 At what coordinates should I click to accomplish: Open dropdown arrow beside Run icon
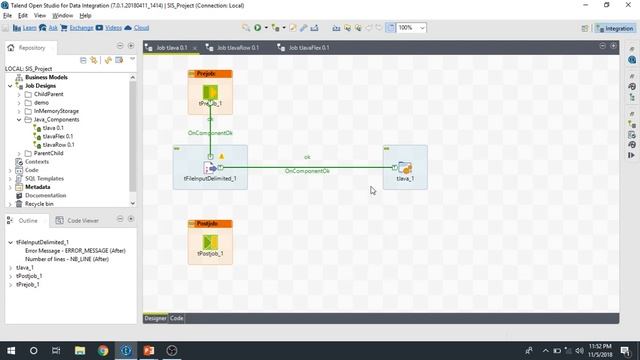[x=266, y=28]
